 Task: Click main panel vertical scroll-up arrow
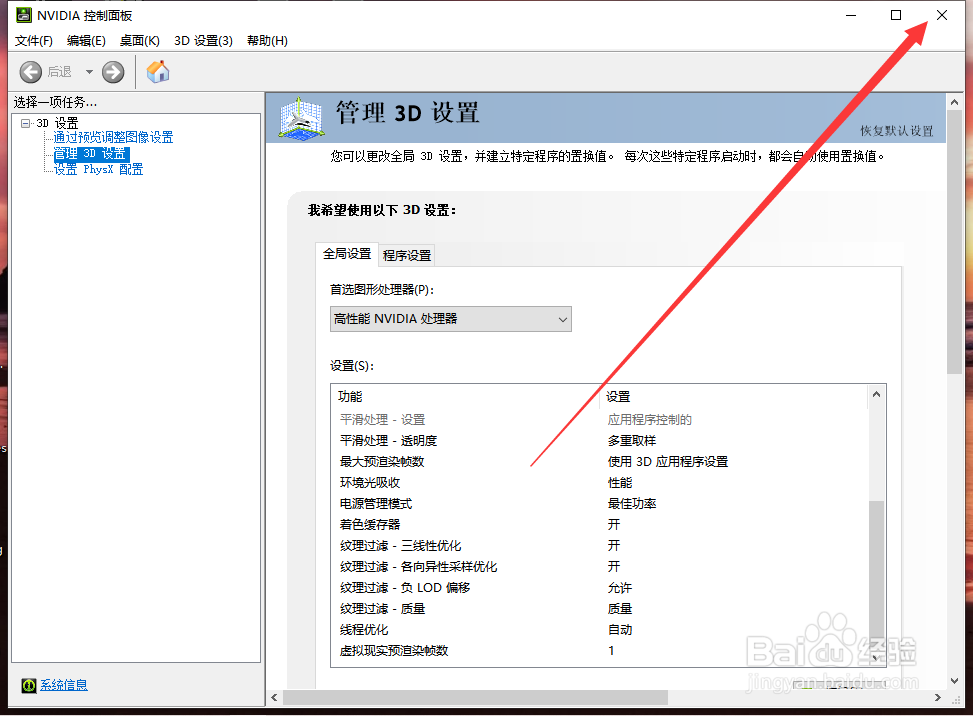(x=954, y=102)
